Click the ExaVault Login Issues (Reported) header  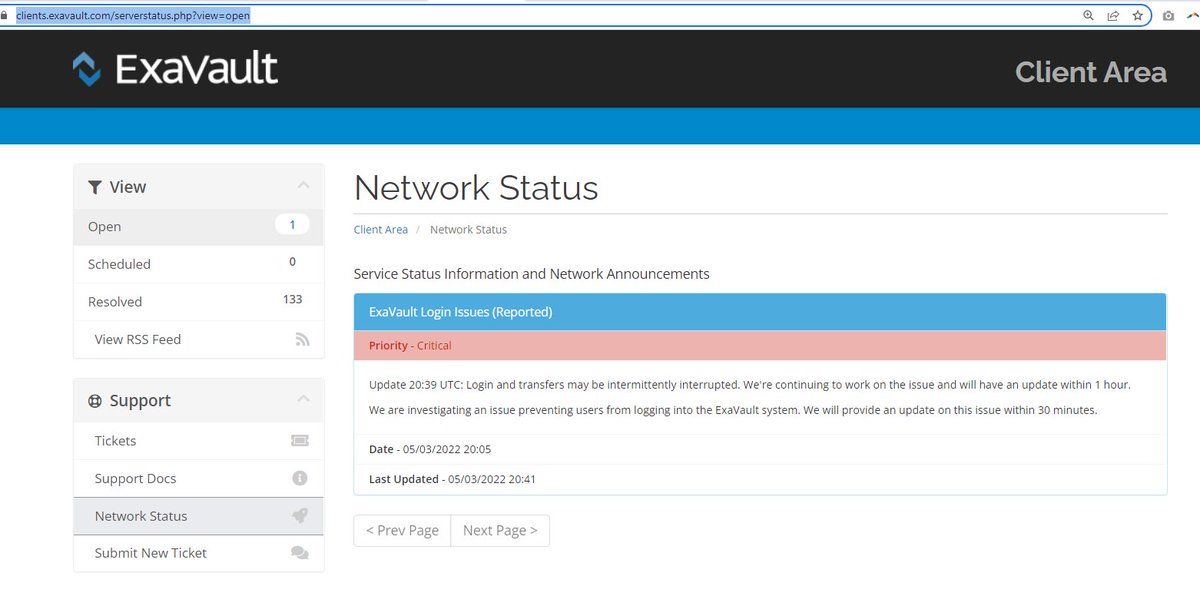click(760, 312)
